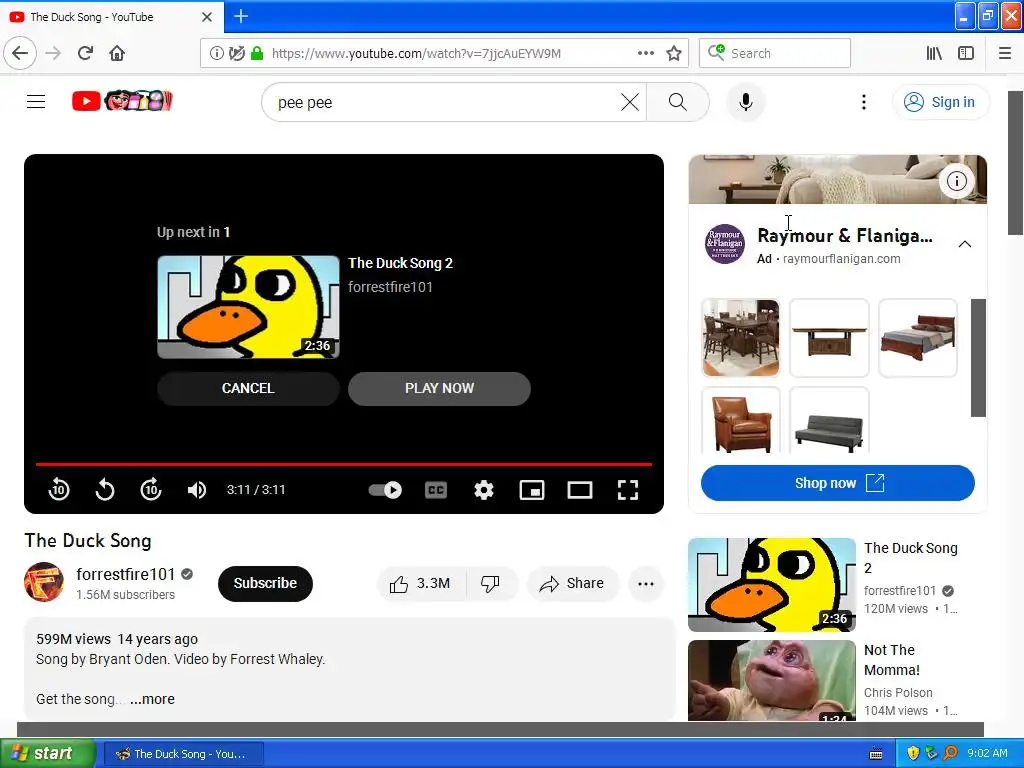Enable miniplayer mode
This screenshot has height=768, width=1024.
coord(532,490)
